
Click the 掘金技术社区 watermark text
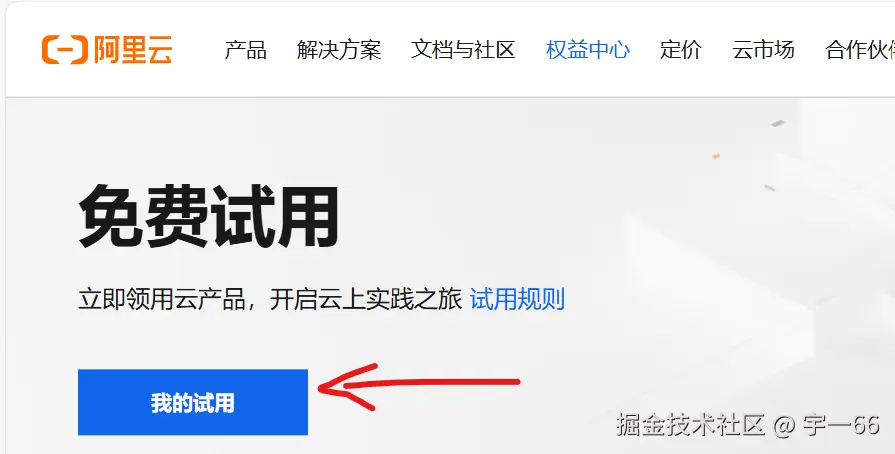(x=691, y=425)
